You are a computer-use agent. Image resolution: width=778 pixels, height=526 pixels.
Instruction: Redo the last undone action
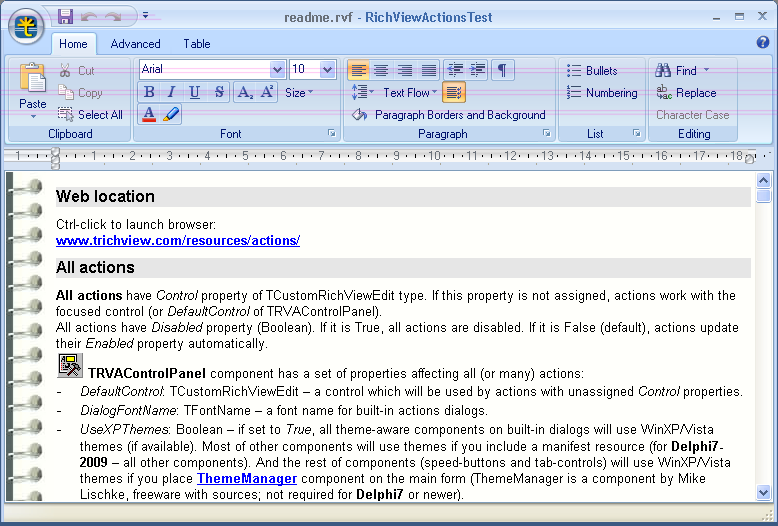pos(113,16)
